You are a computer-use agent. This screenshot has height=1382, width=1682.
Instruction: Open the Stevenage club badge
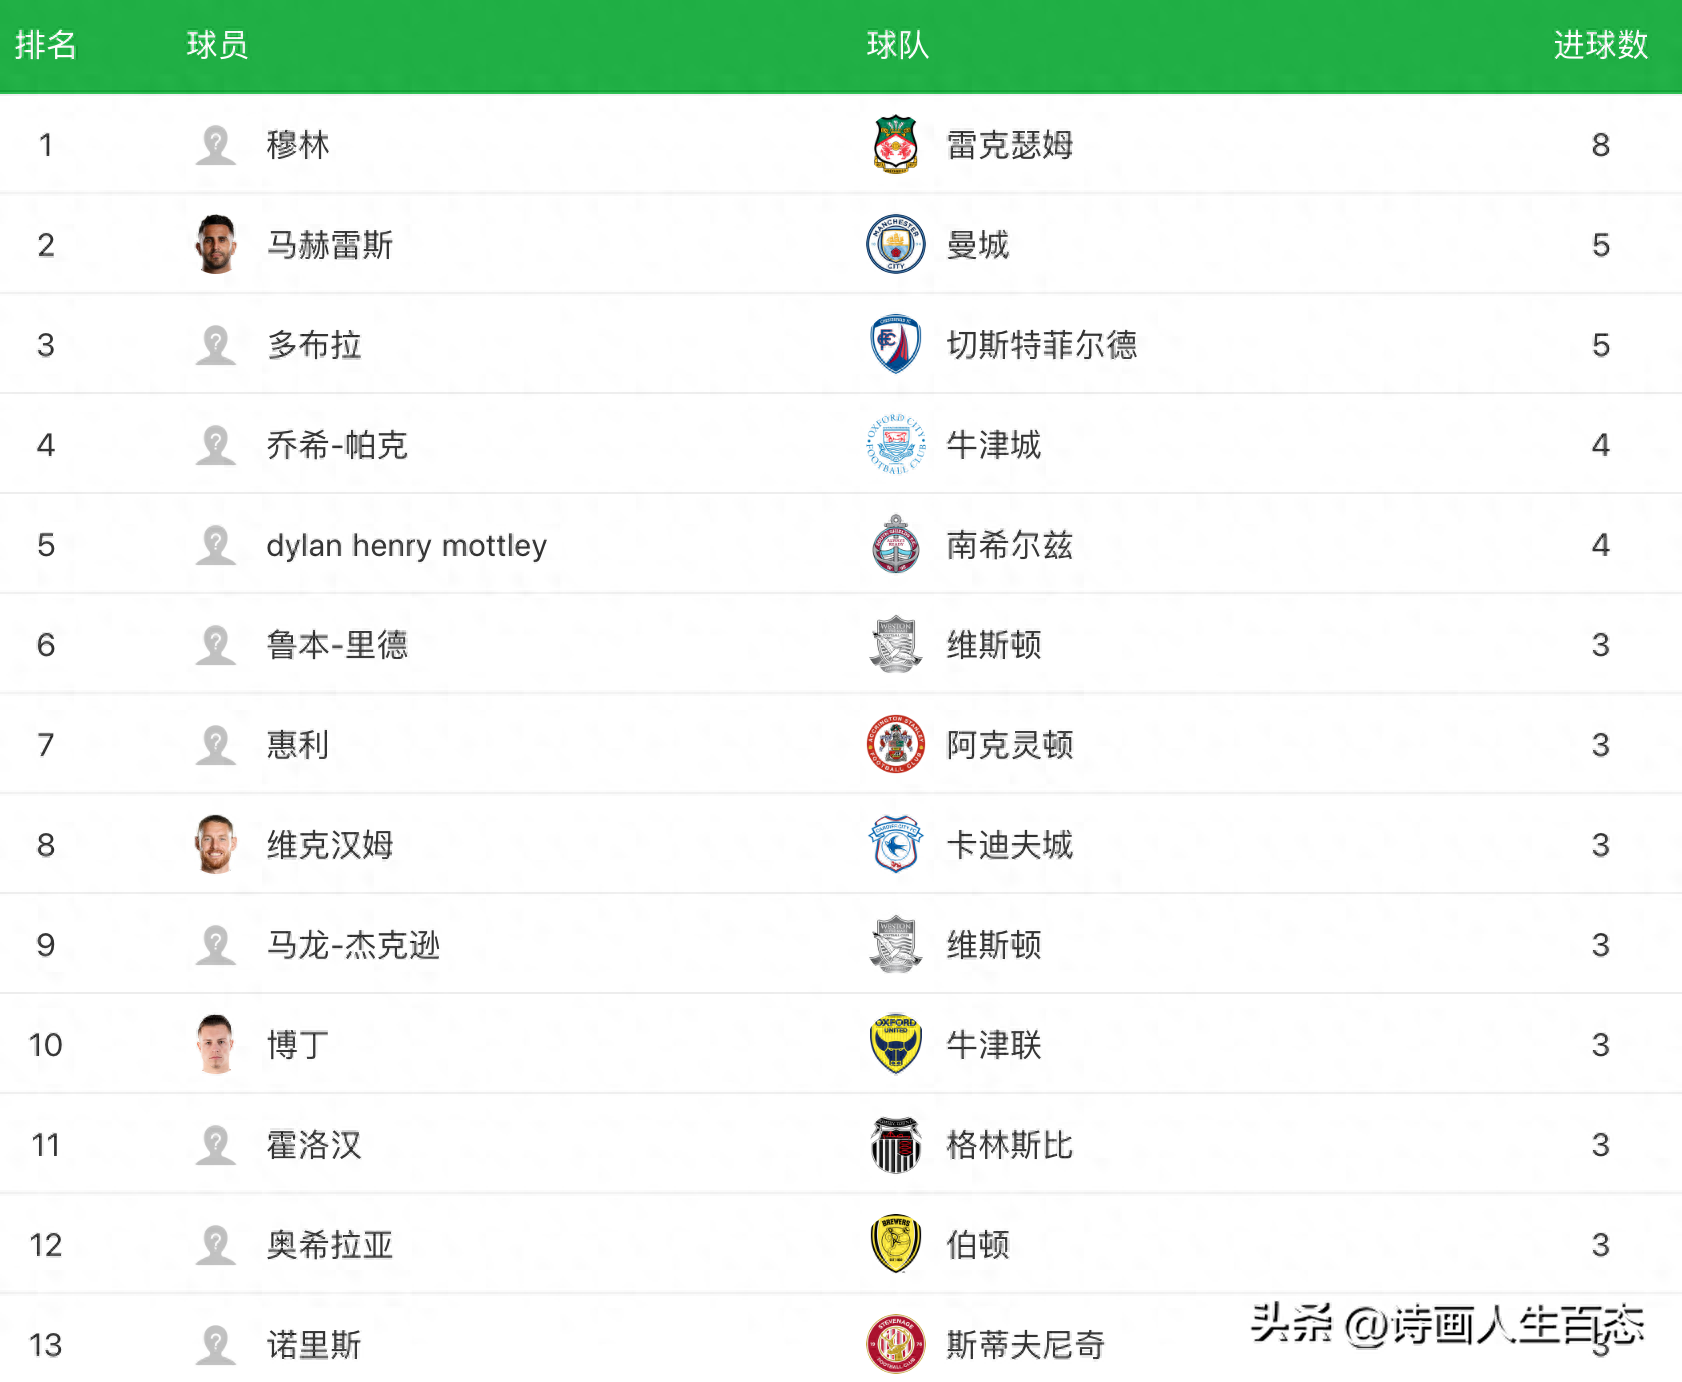pyautogui.click(x=895, y=1344)
